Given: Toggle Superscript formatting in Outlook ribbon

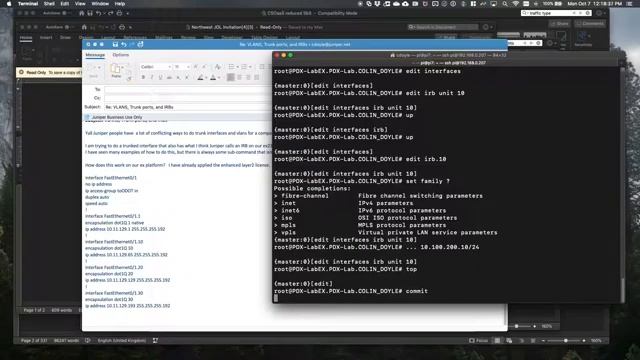Looking at the screenshot, I should [x=187, y=77].
